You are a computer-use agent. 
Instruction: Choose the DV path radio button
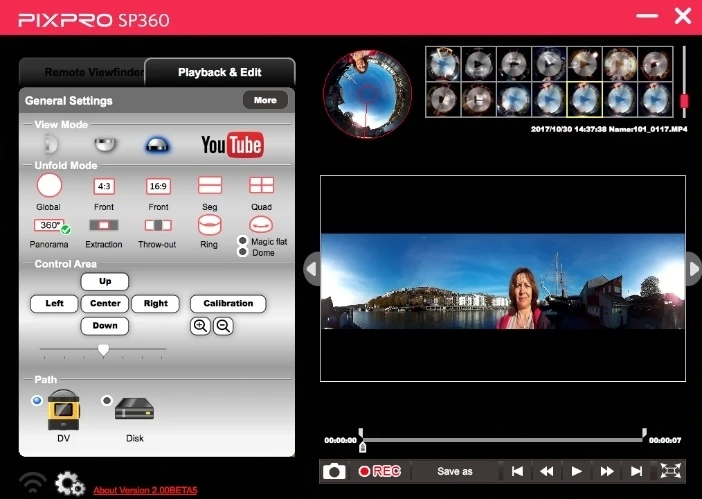point(37,400)
